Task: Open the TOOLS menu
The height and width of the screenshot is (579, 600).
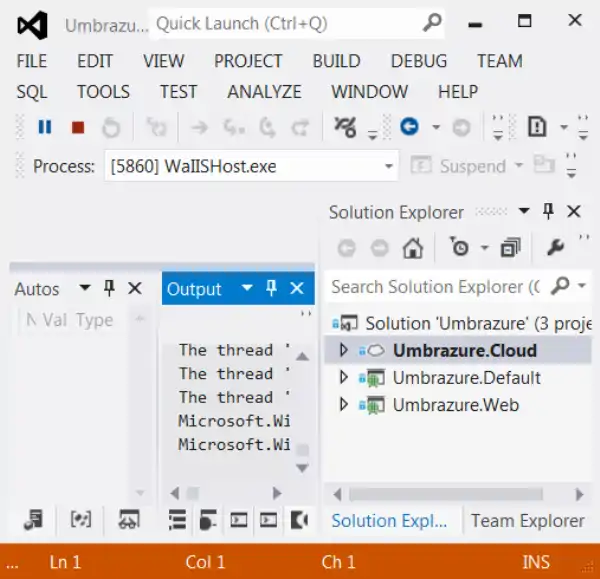Action: 104,92
